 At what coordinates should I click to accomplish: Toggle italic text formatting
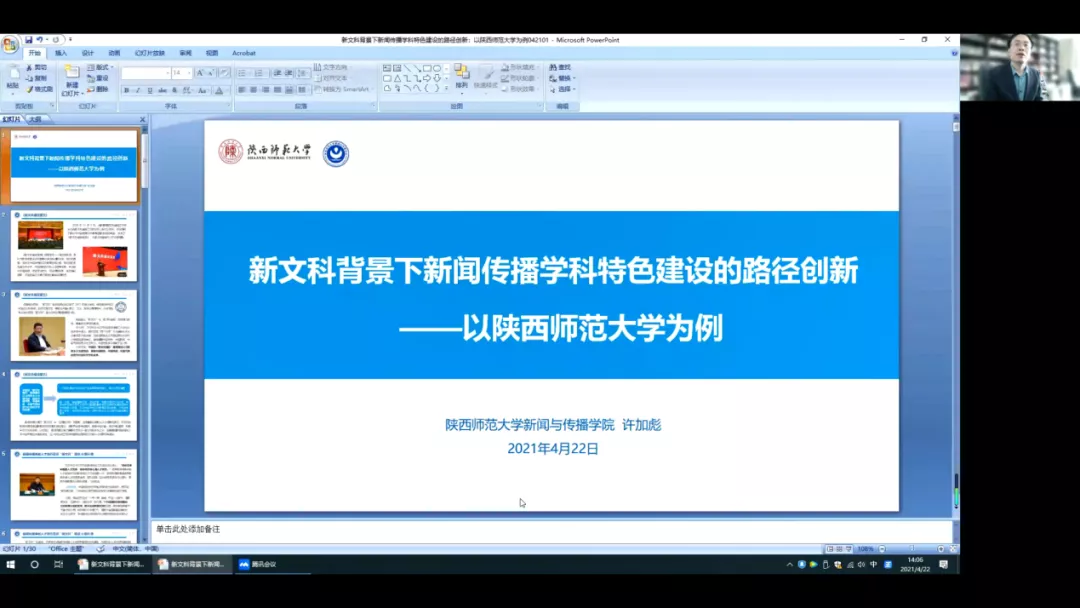tap(138, 90)
